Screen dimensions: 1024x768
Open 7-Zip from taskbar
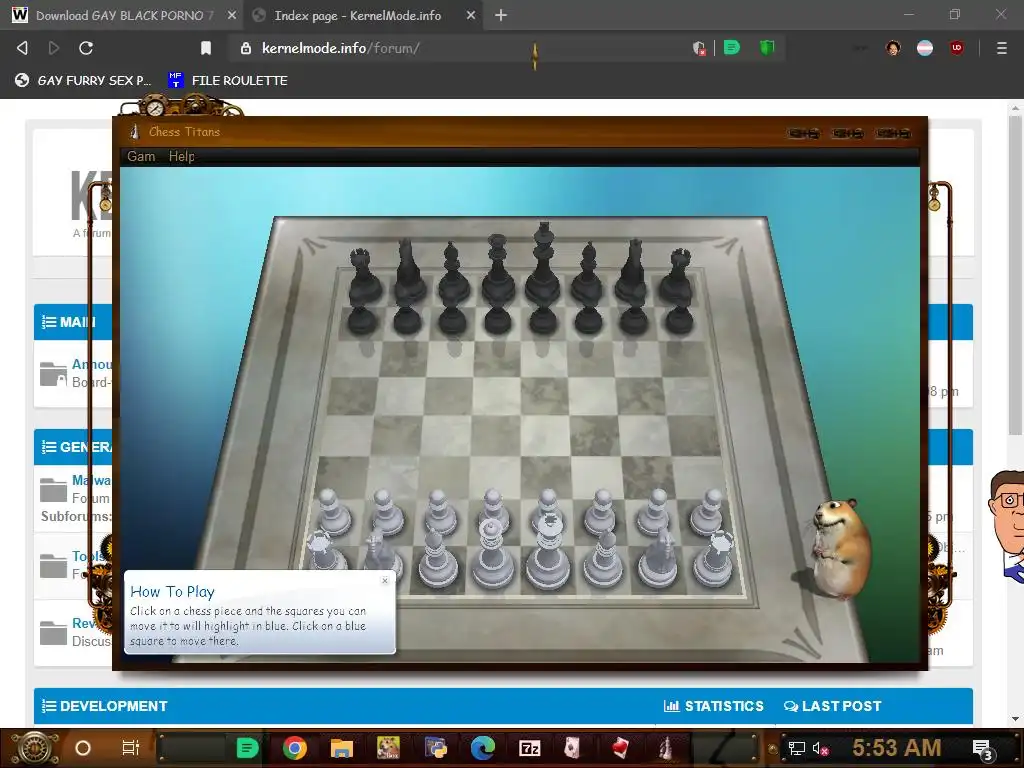tap(530, 748)
